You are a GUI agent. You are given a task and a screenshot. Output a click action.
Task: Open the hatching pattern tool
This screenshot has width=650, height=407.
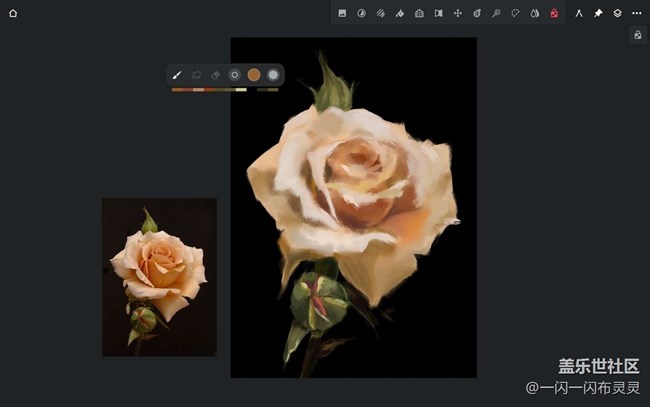[x=381, y=13]
